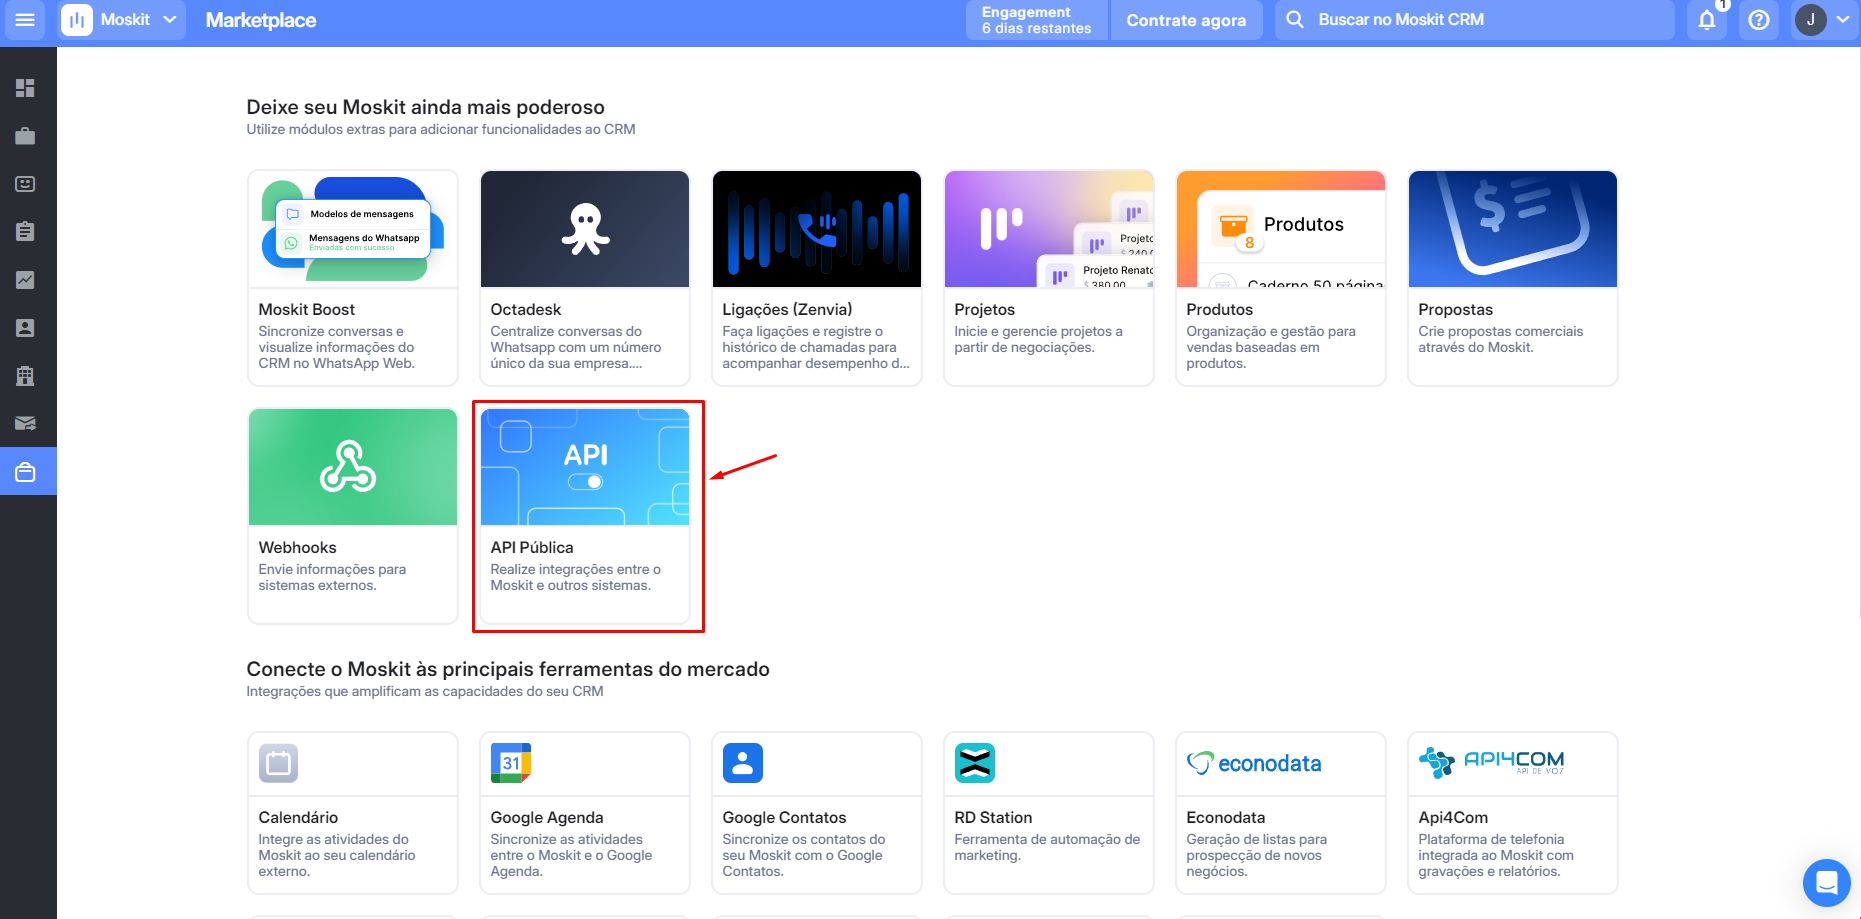Open the Octadesk module thumbnail
1861x919 pixels.
pos(585,229)
